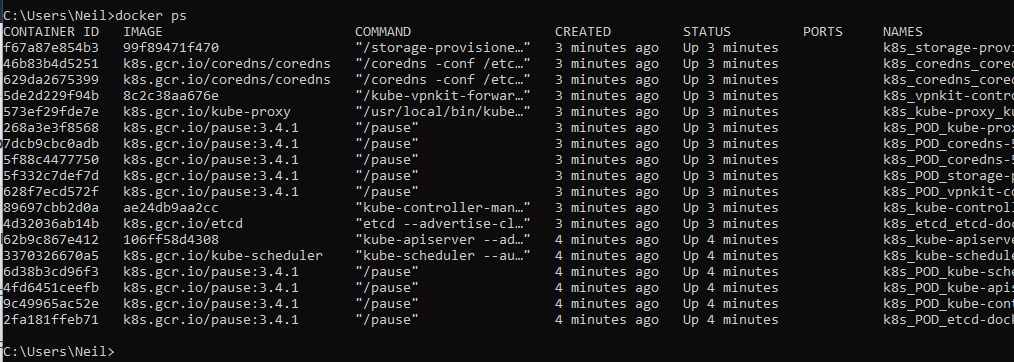
Task: Click the PORTS column header
Action: click(x=823, y=32)
